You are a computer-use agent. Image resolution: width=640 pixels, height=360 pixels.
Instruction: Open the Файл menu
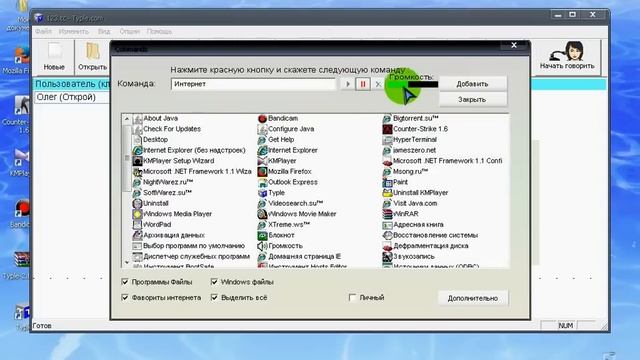tap(43, 31)
